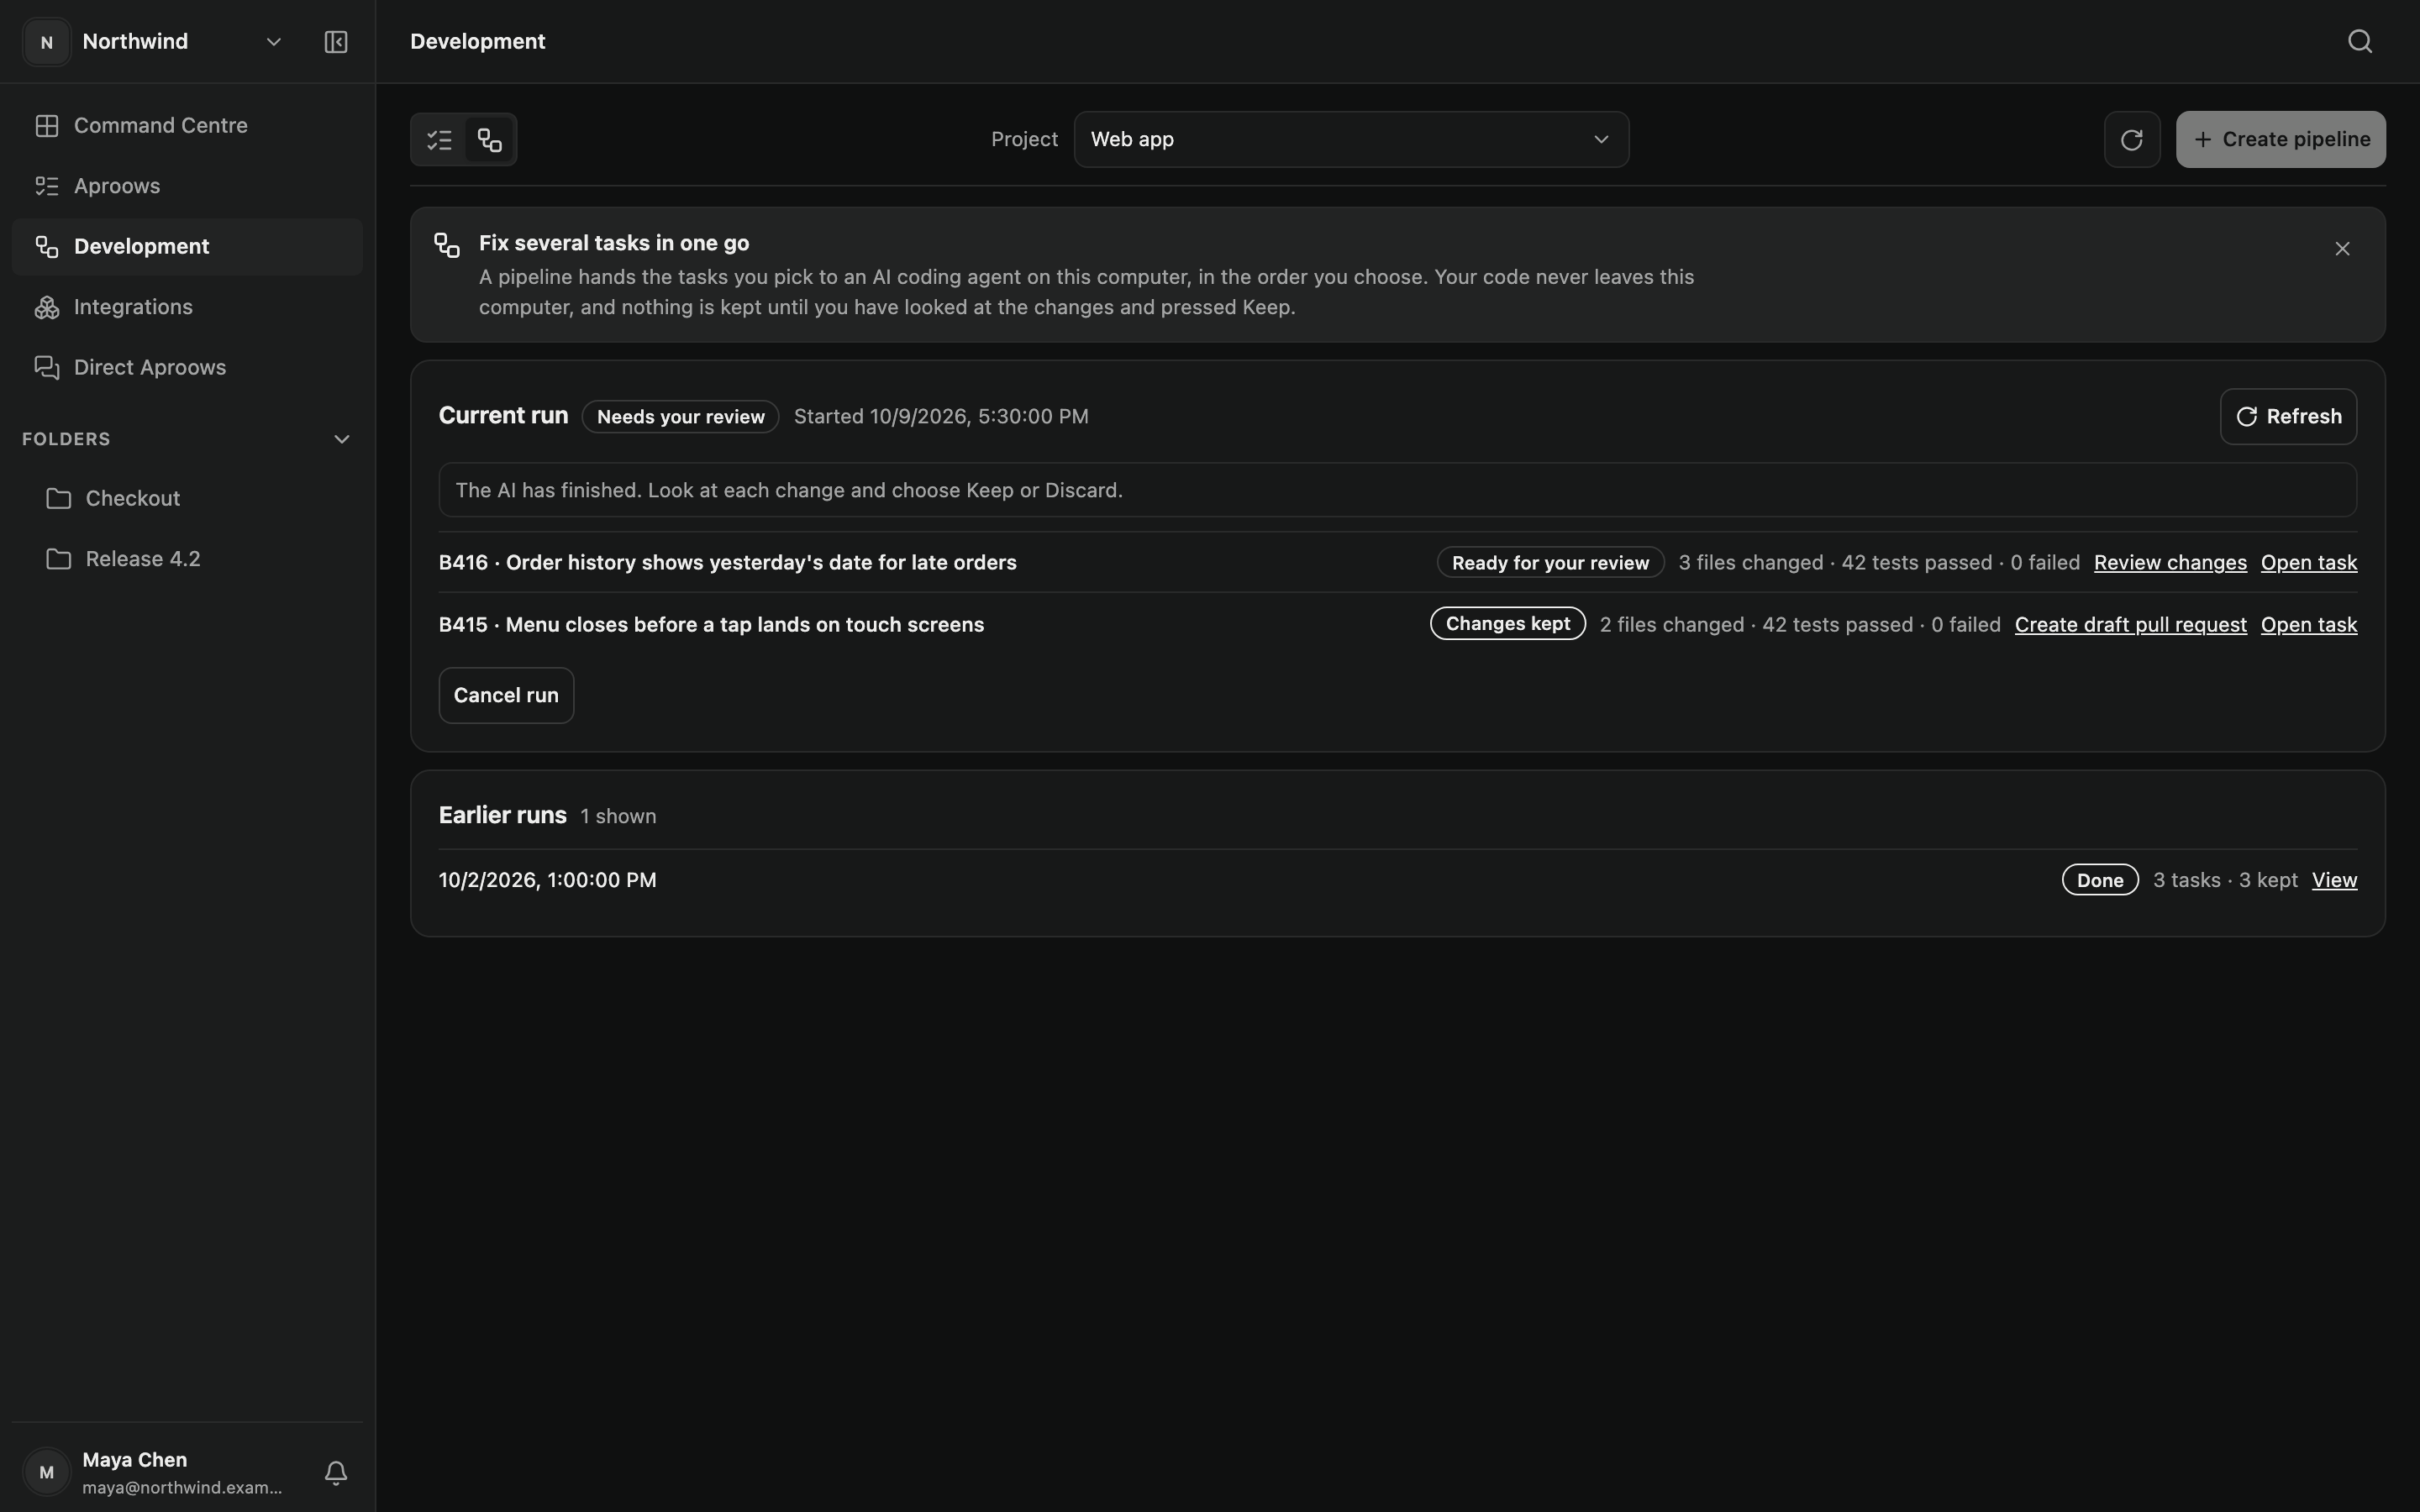
Task: Click the Northwind N avatar
Action: 46,42
